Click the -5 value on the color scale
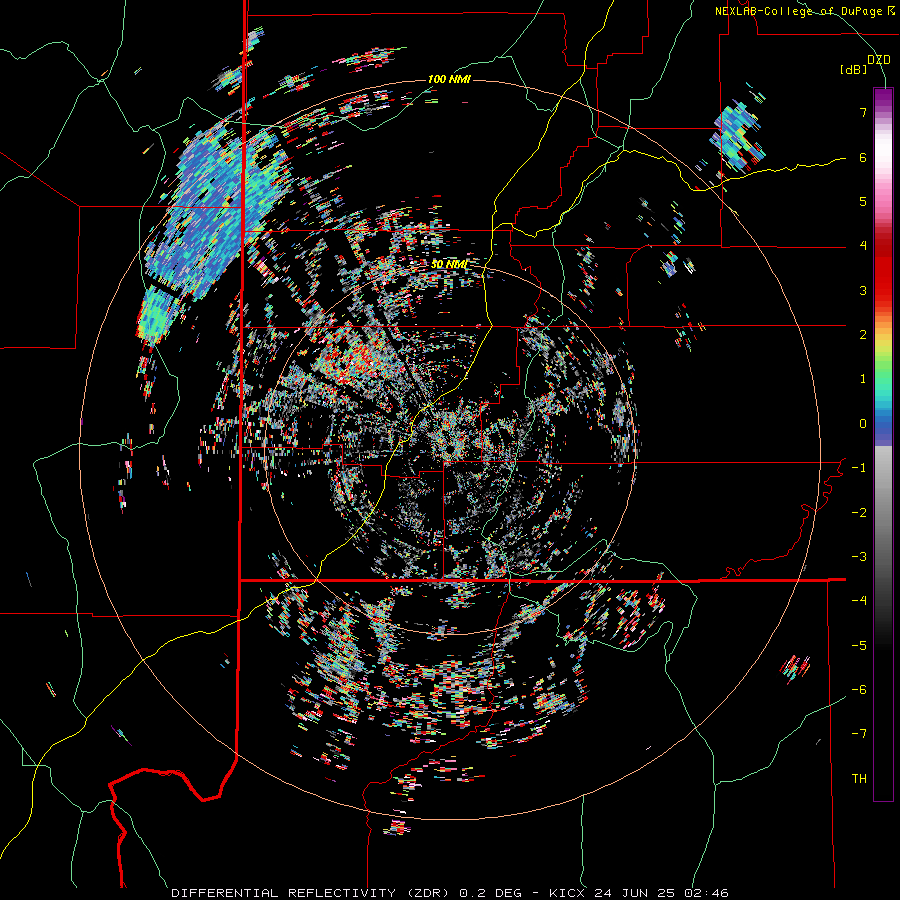900x900 pixels. click(x=859, y=646)
